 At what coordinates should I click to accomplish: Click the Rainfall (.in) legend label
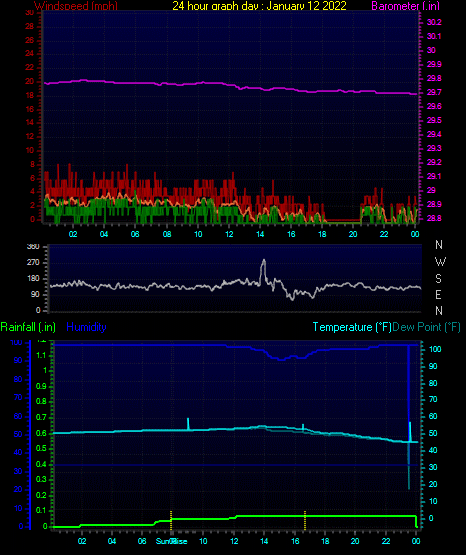coord(28,327)
